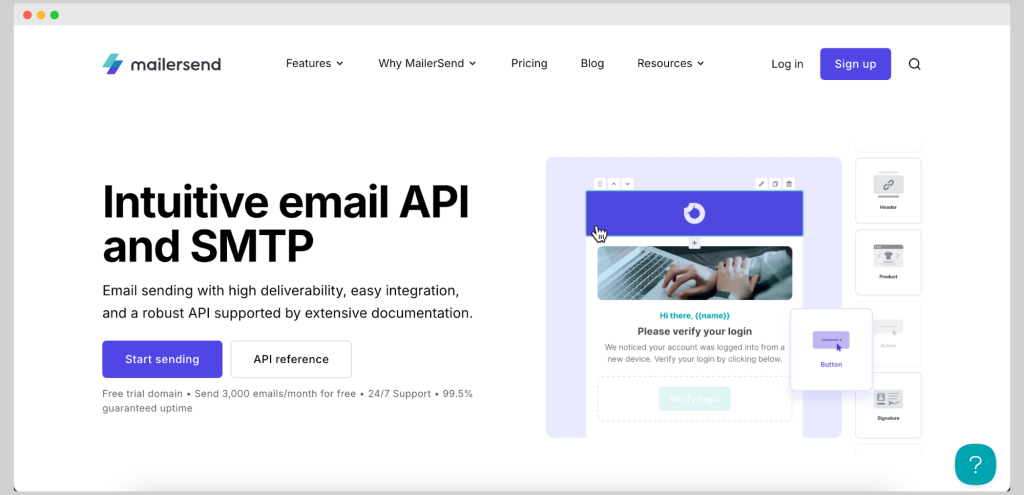Open the API reference button

[x=291, y=359]
